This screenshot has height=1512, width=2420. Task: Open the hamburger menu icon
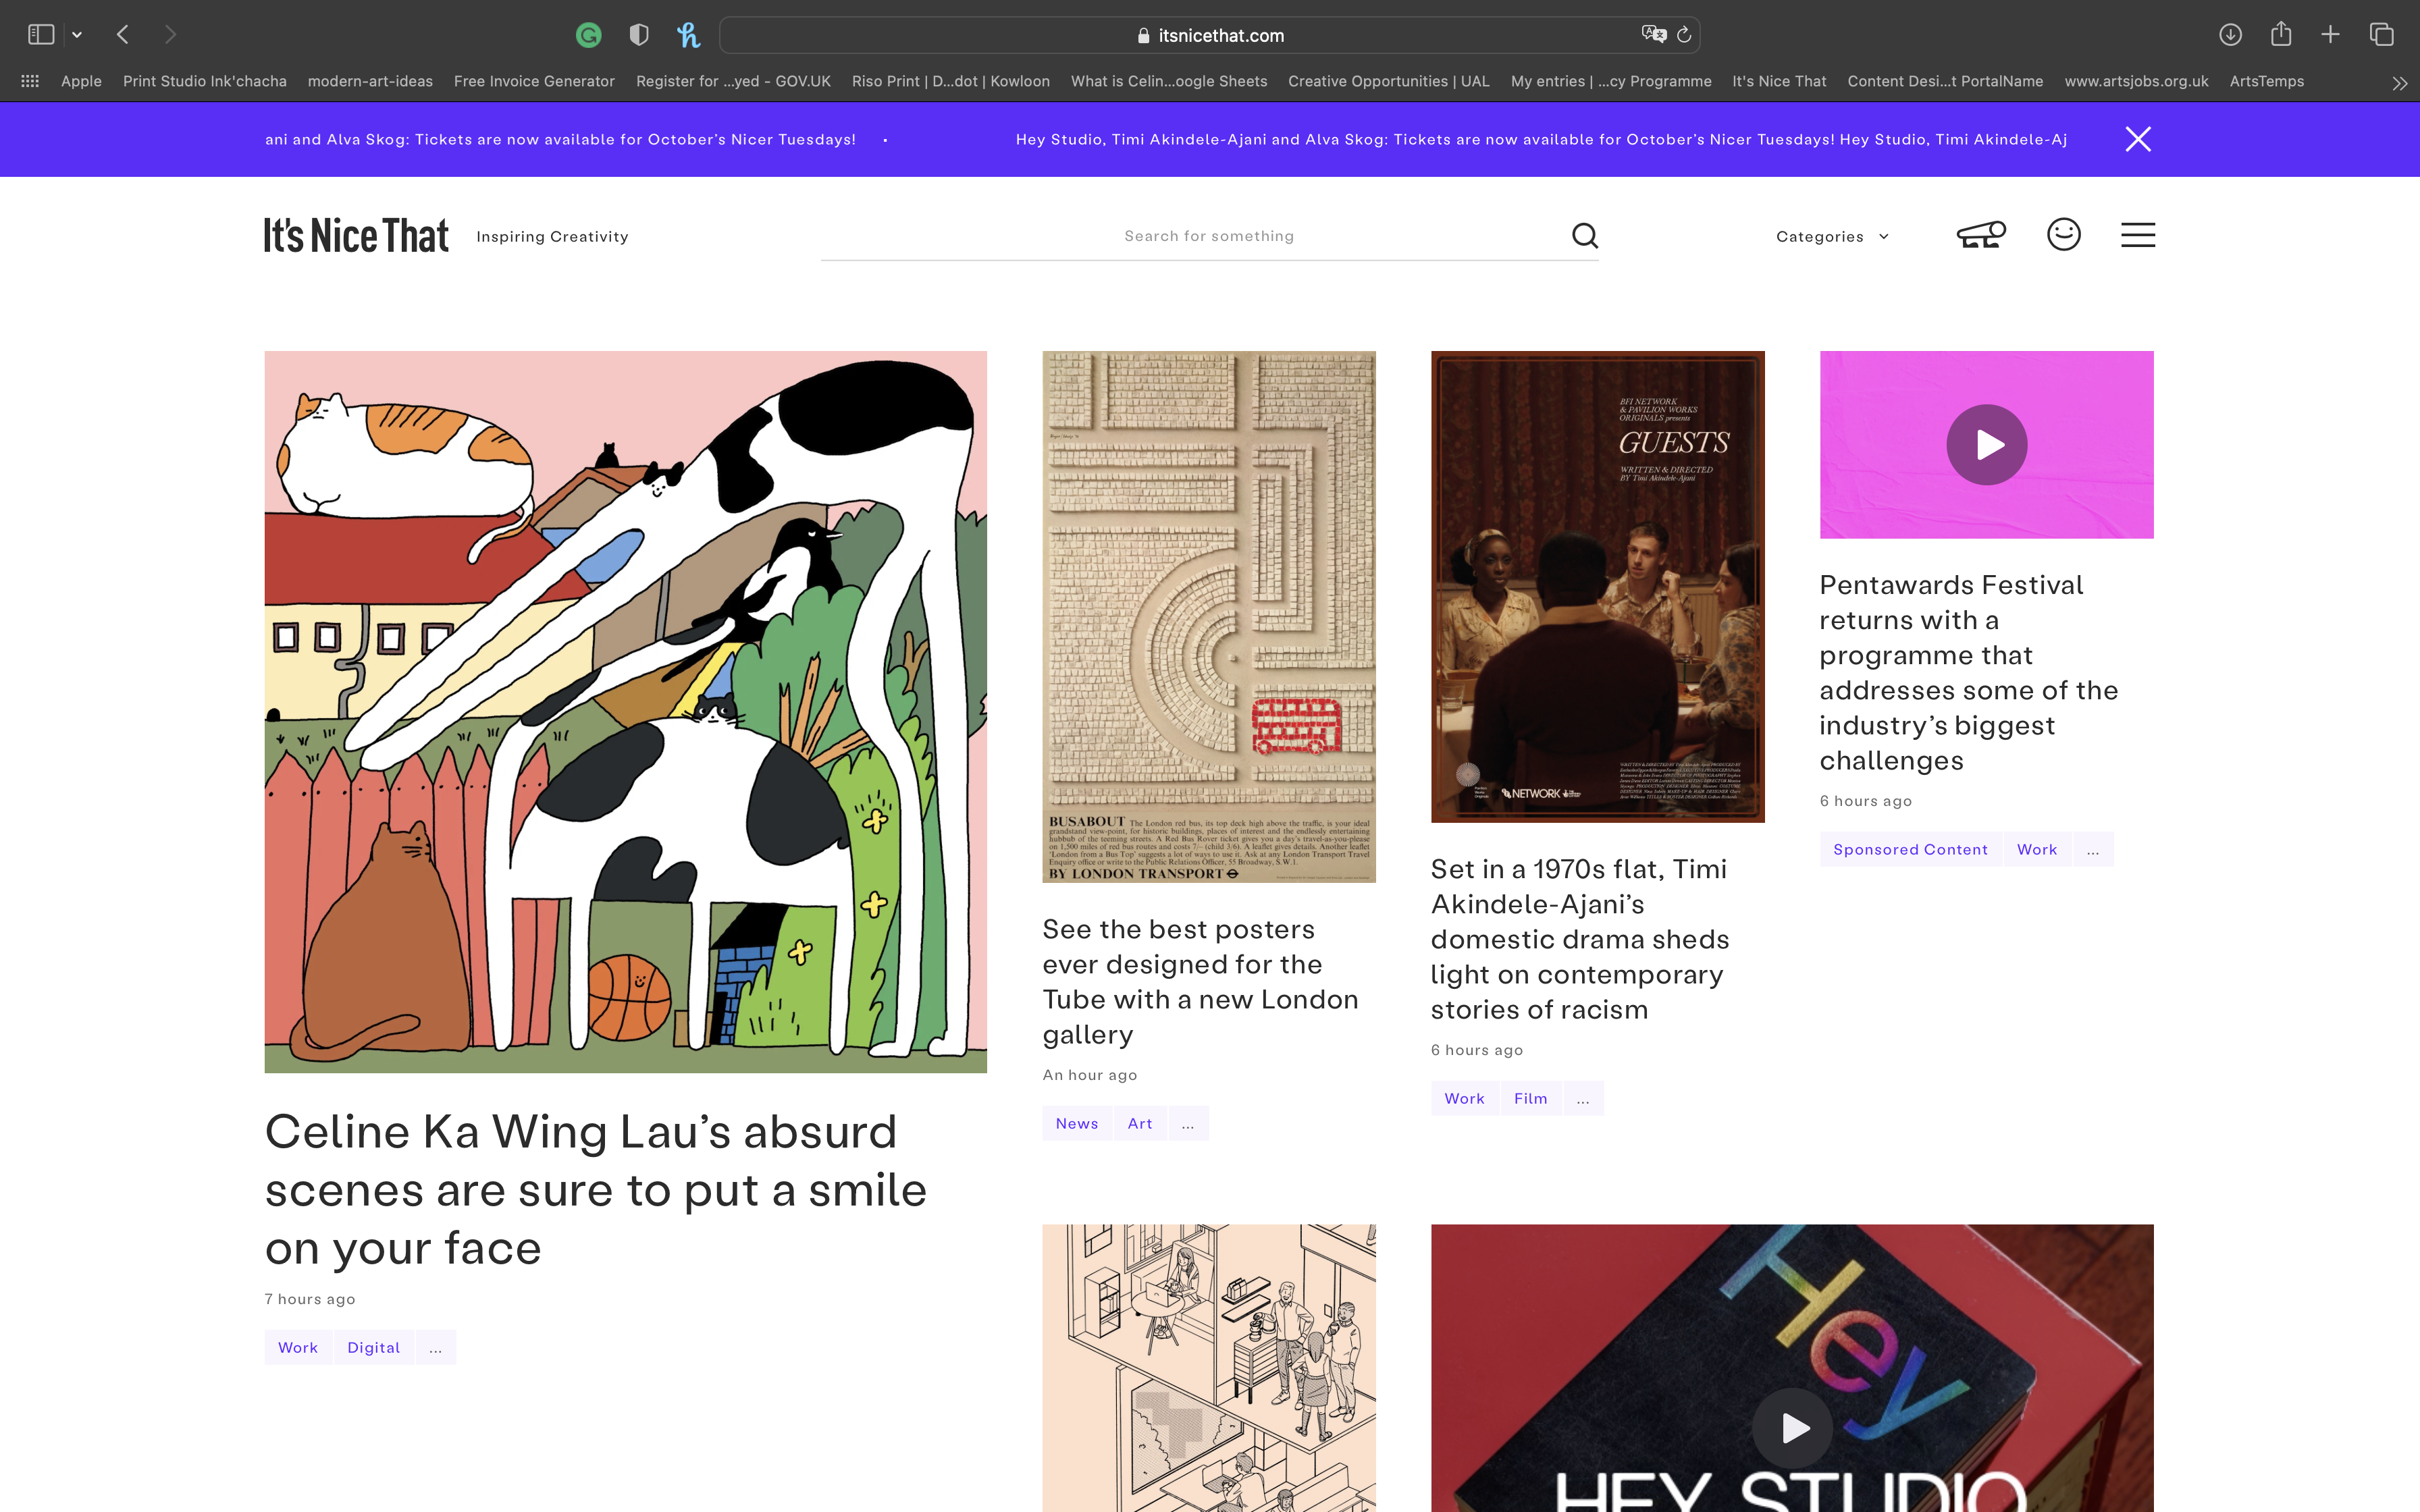[2137, 235]
